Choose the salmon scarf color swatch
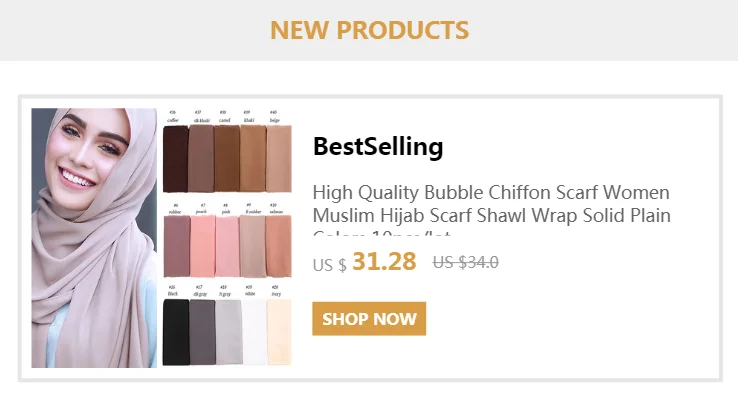 (279, 246)
